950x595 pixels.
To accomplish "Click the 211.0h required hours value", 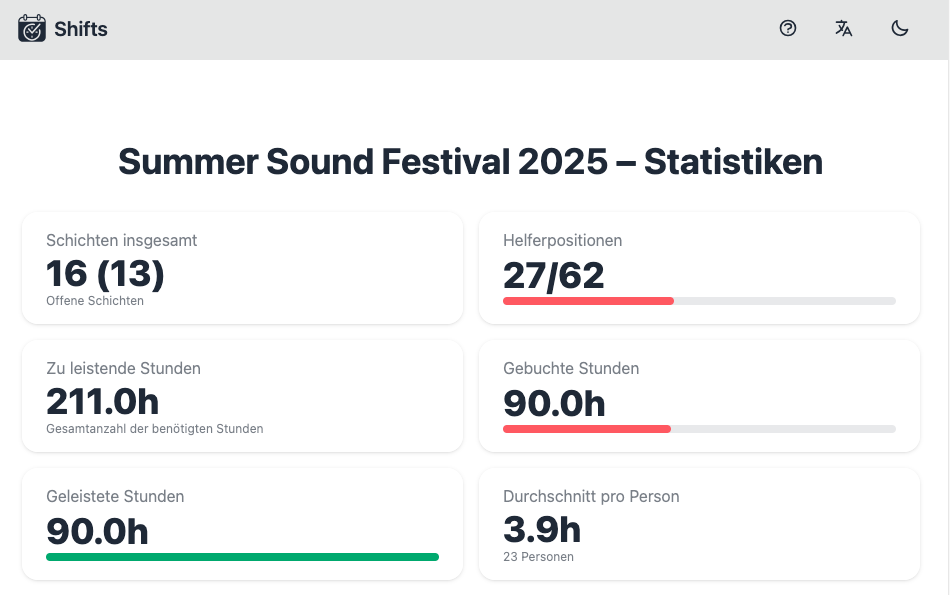I will point(102,401).
